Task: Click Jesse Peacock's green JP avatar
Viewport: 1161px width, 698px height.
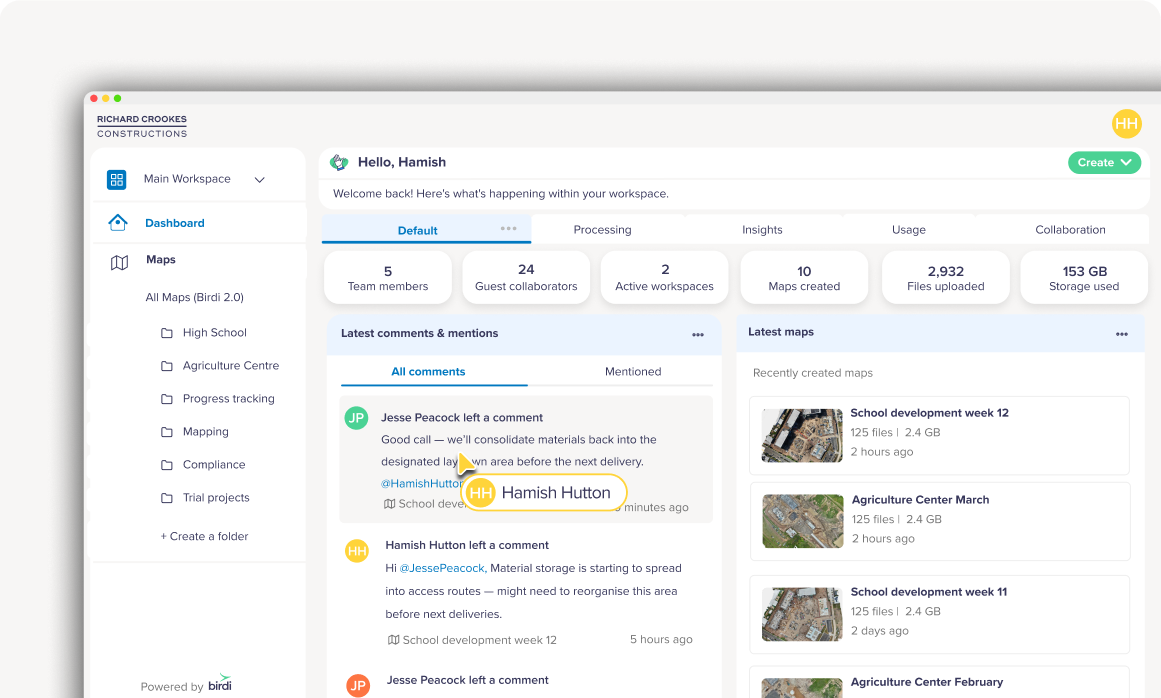Action: (x=356, y=417)
